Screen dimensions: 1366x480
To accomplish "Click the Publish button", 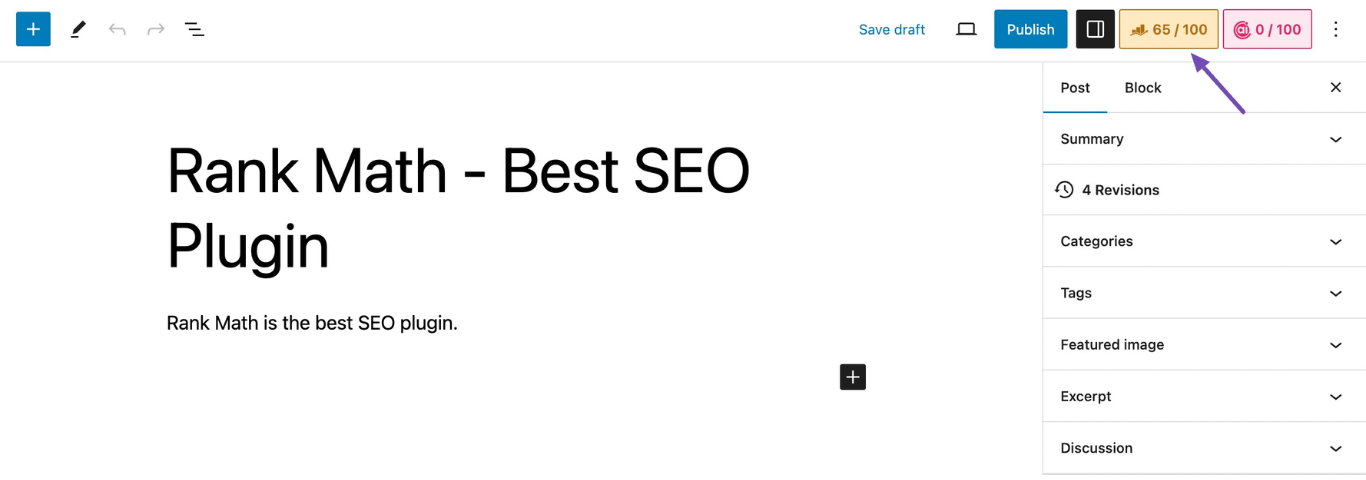I will (x=1030, y=30).
